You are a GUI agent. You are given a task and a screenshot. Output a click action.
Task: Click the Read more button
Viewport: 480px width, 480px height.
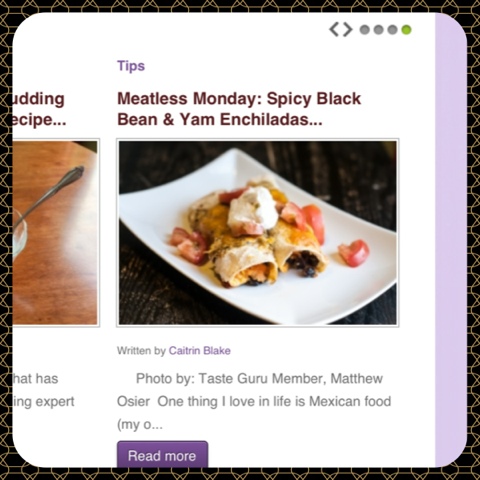point(162,455)
